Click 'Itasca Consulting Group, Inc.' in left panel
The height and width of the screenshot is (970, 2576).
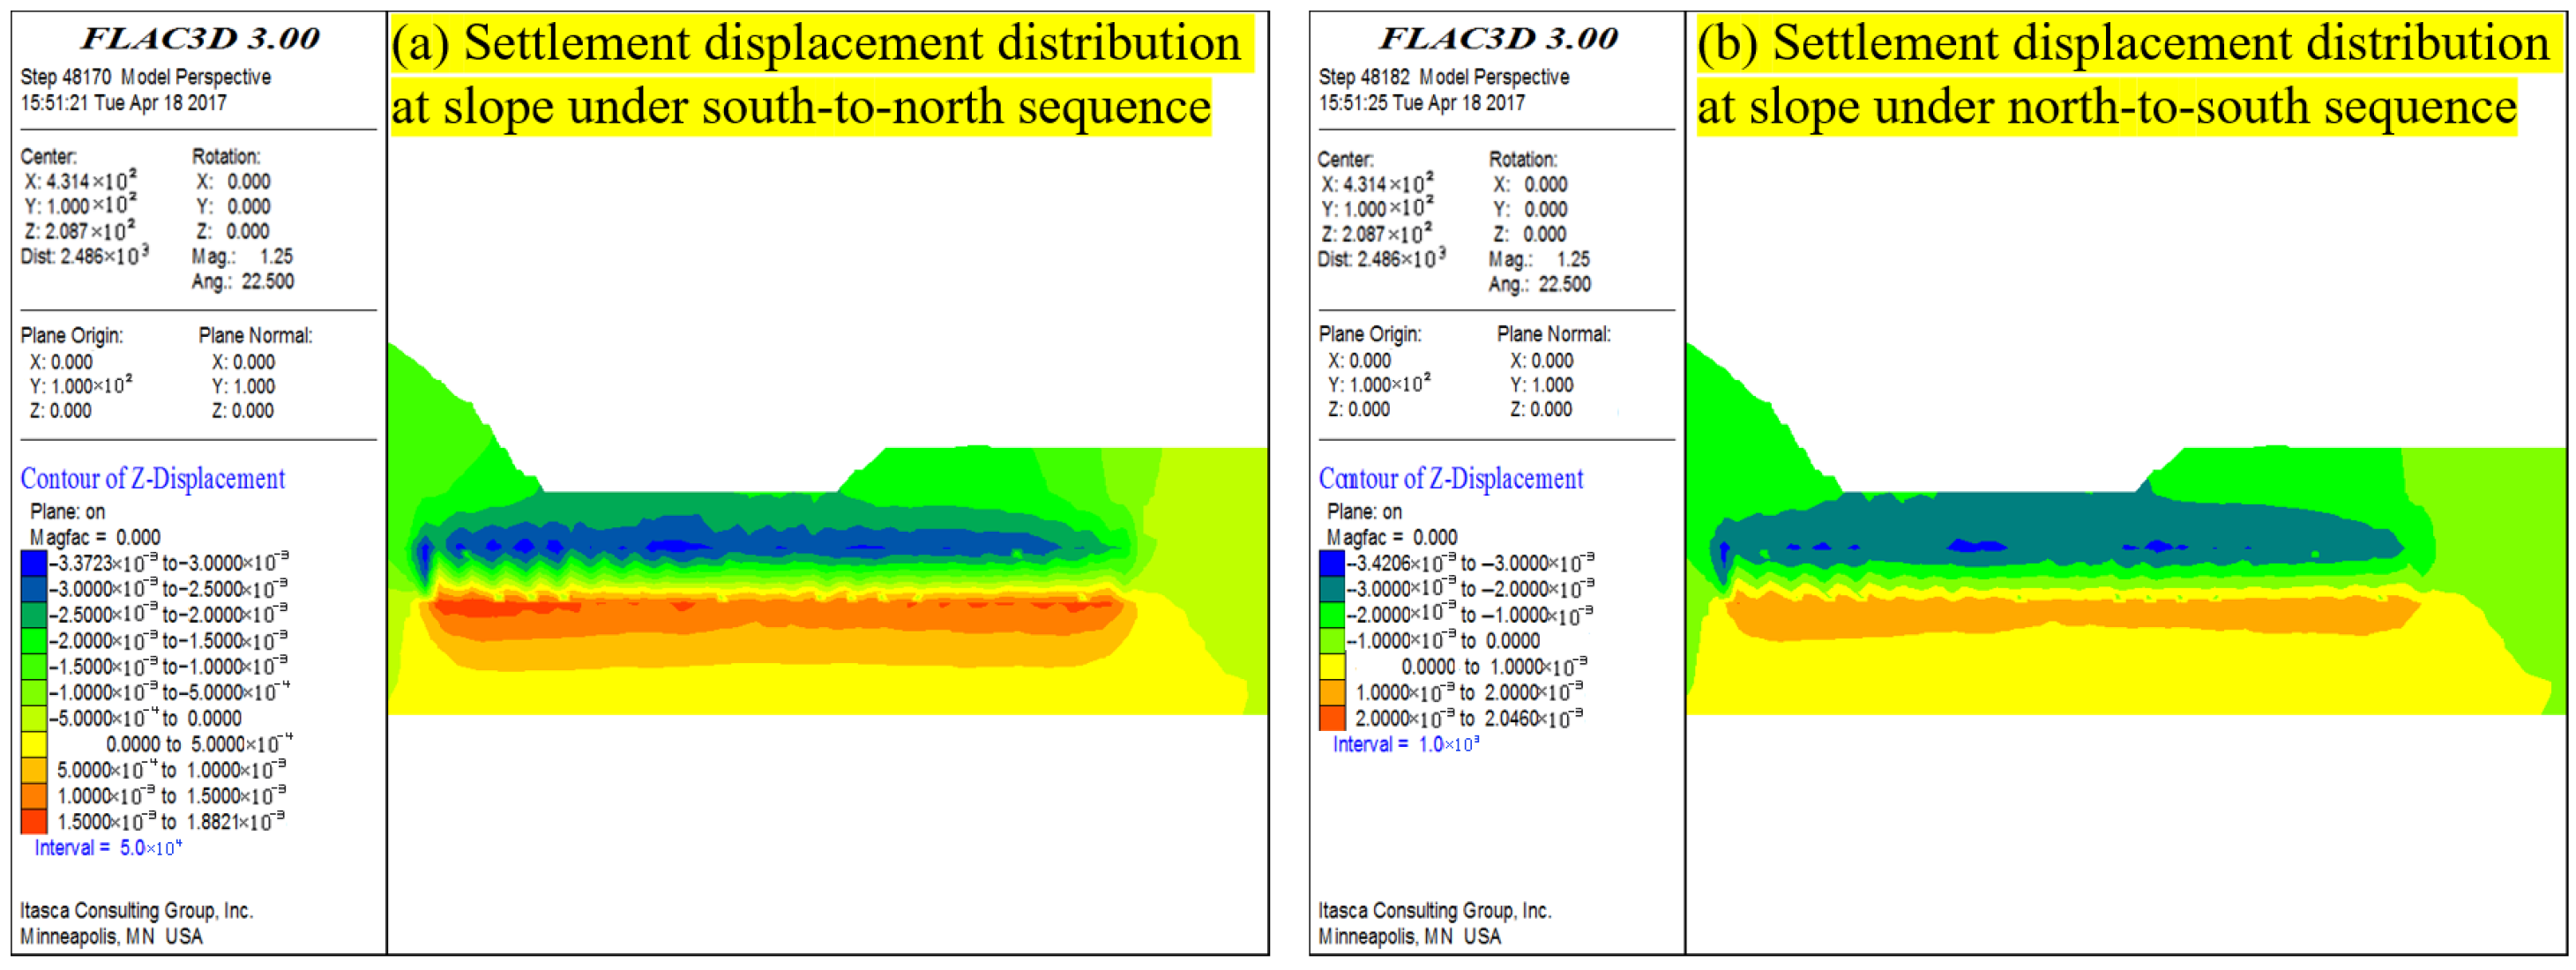(136, 911)
